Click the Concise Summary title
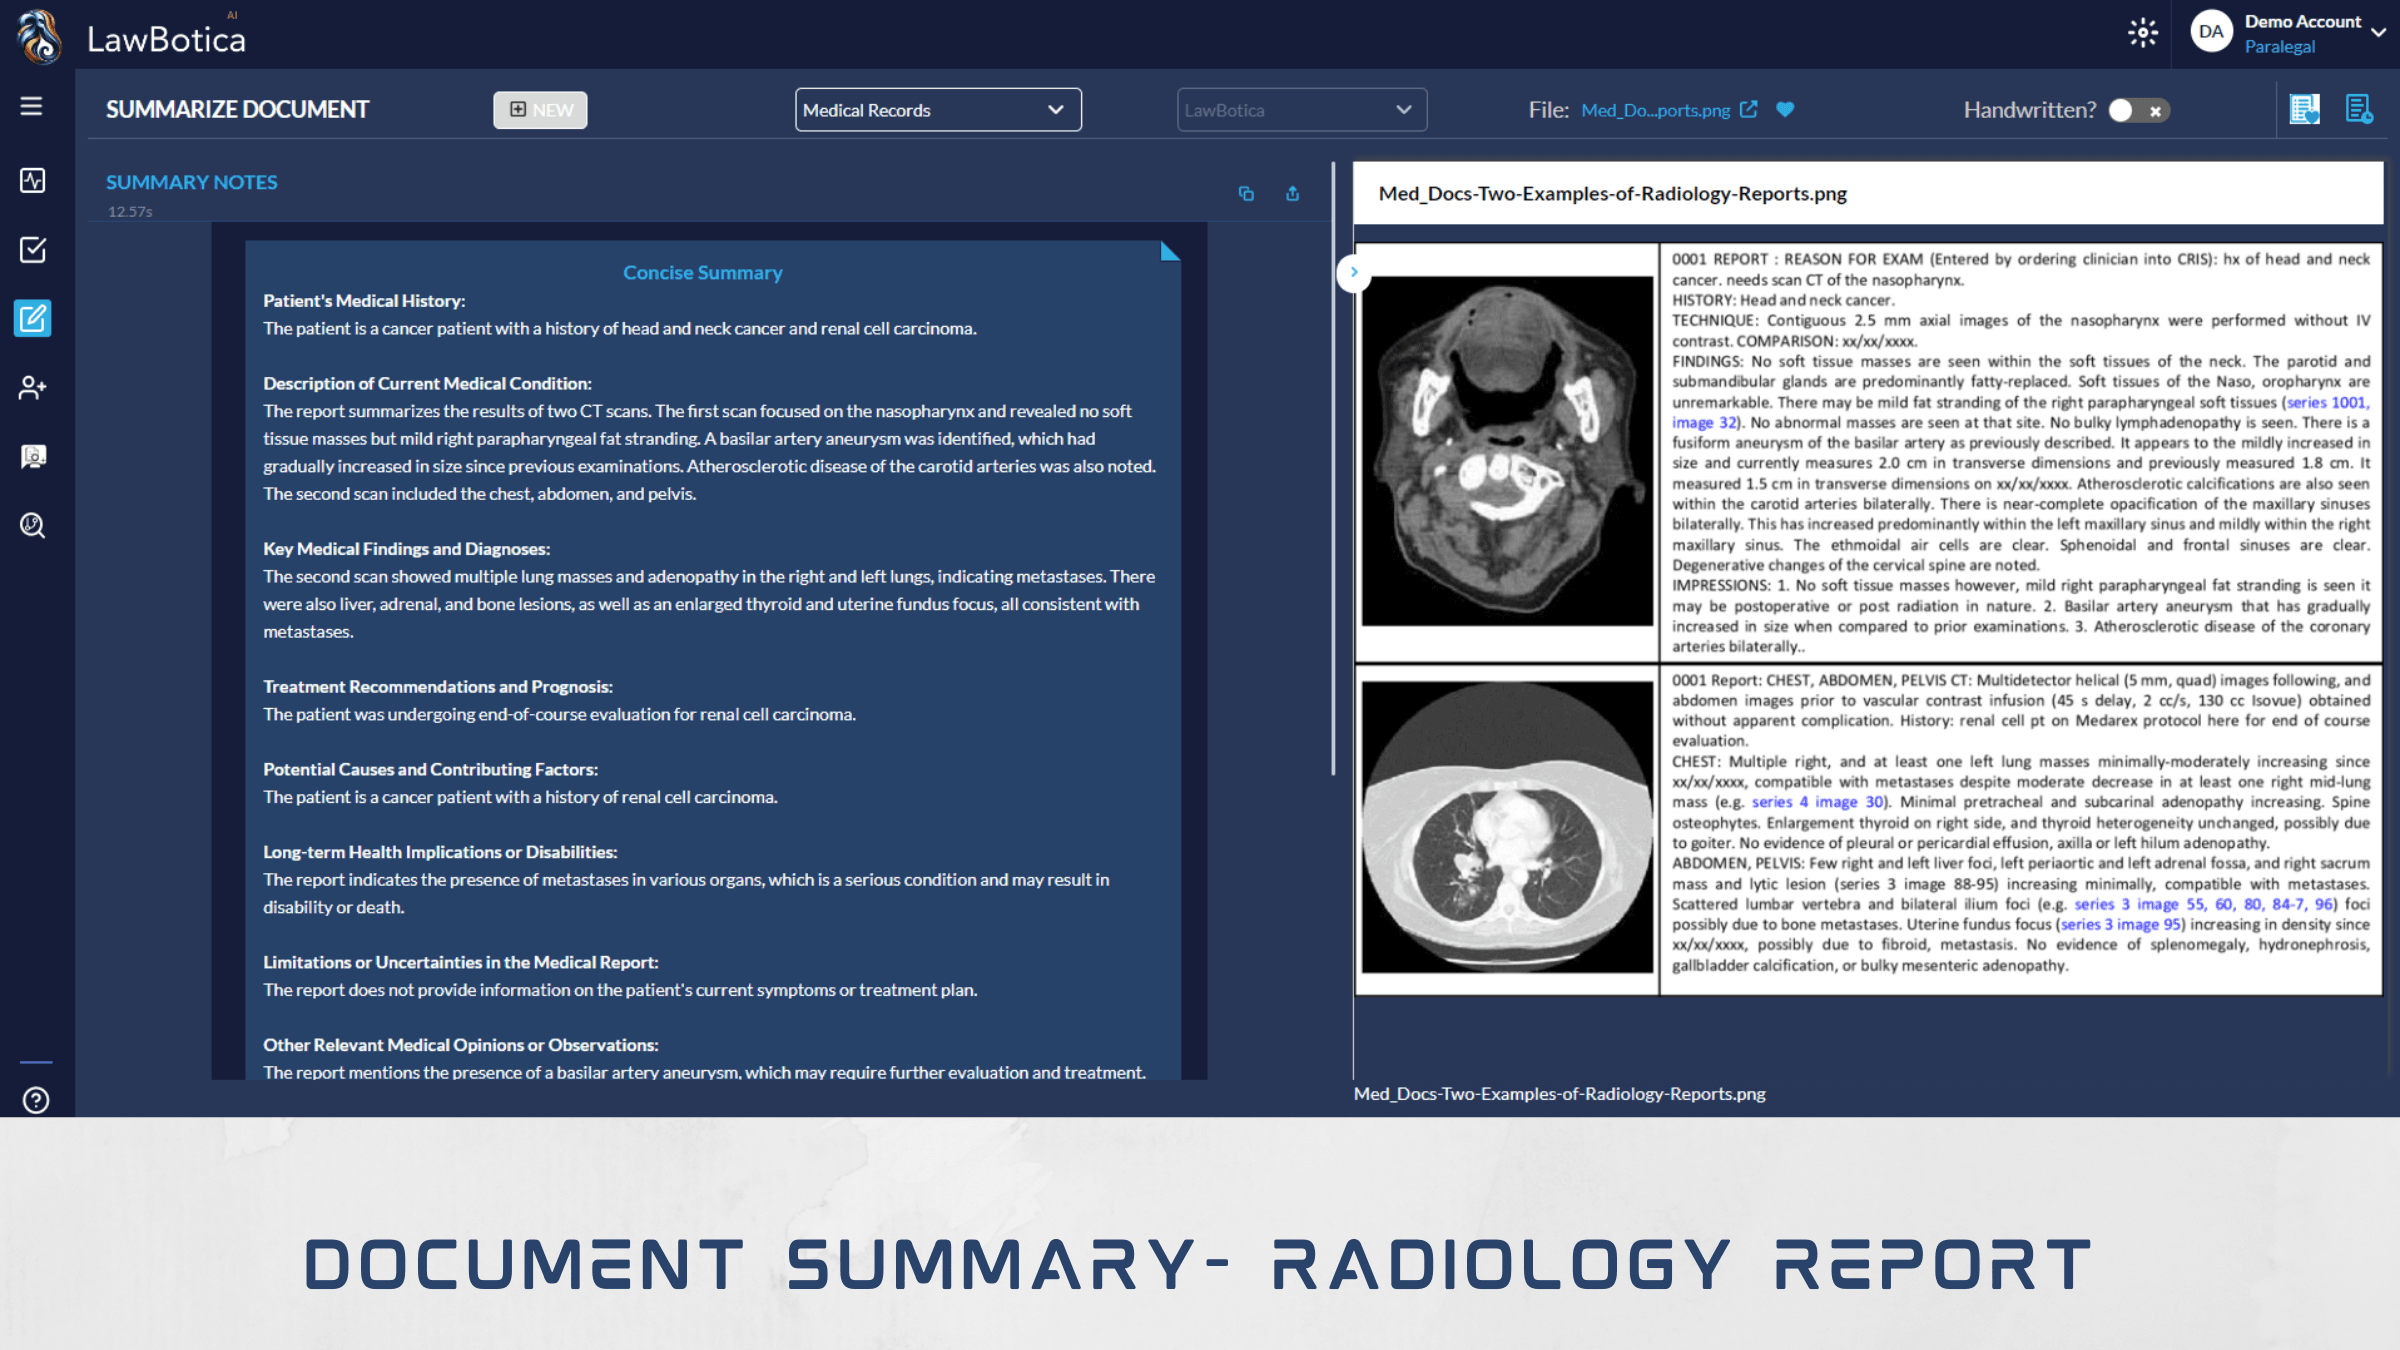Viewport: 2400px width, 1350px height. tap(703, 272)
